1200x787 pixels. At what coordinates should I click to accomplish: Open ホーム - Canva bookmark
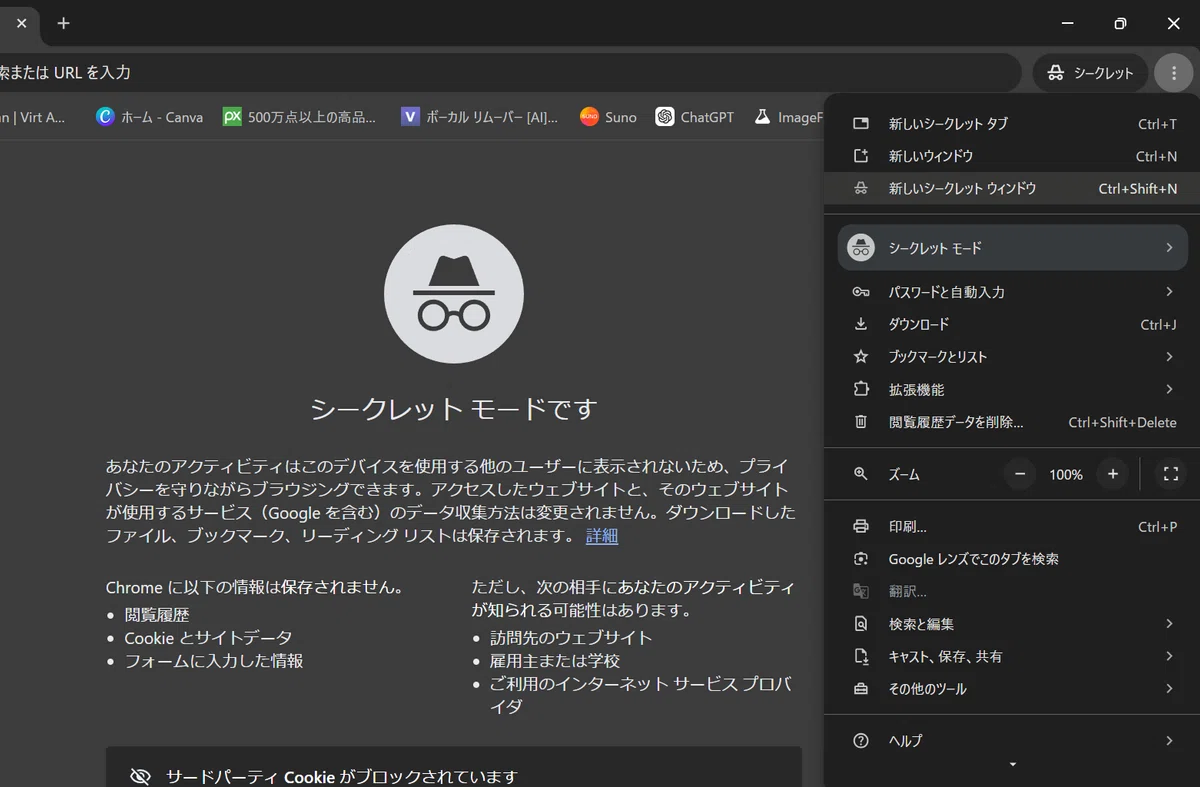(x=149, y=117)
